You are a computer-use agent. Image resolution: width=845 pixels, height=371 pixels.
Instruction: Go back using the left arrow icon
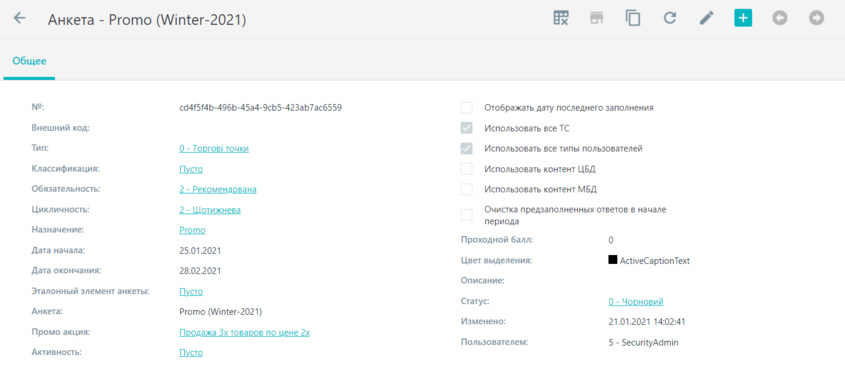tap(19, 18)
